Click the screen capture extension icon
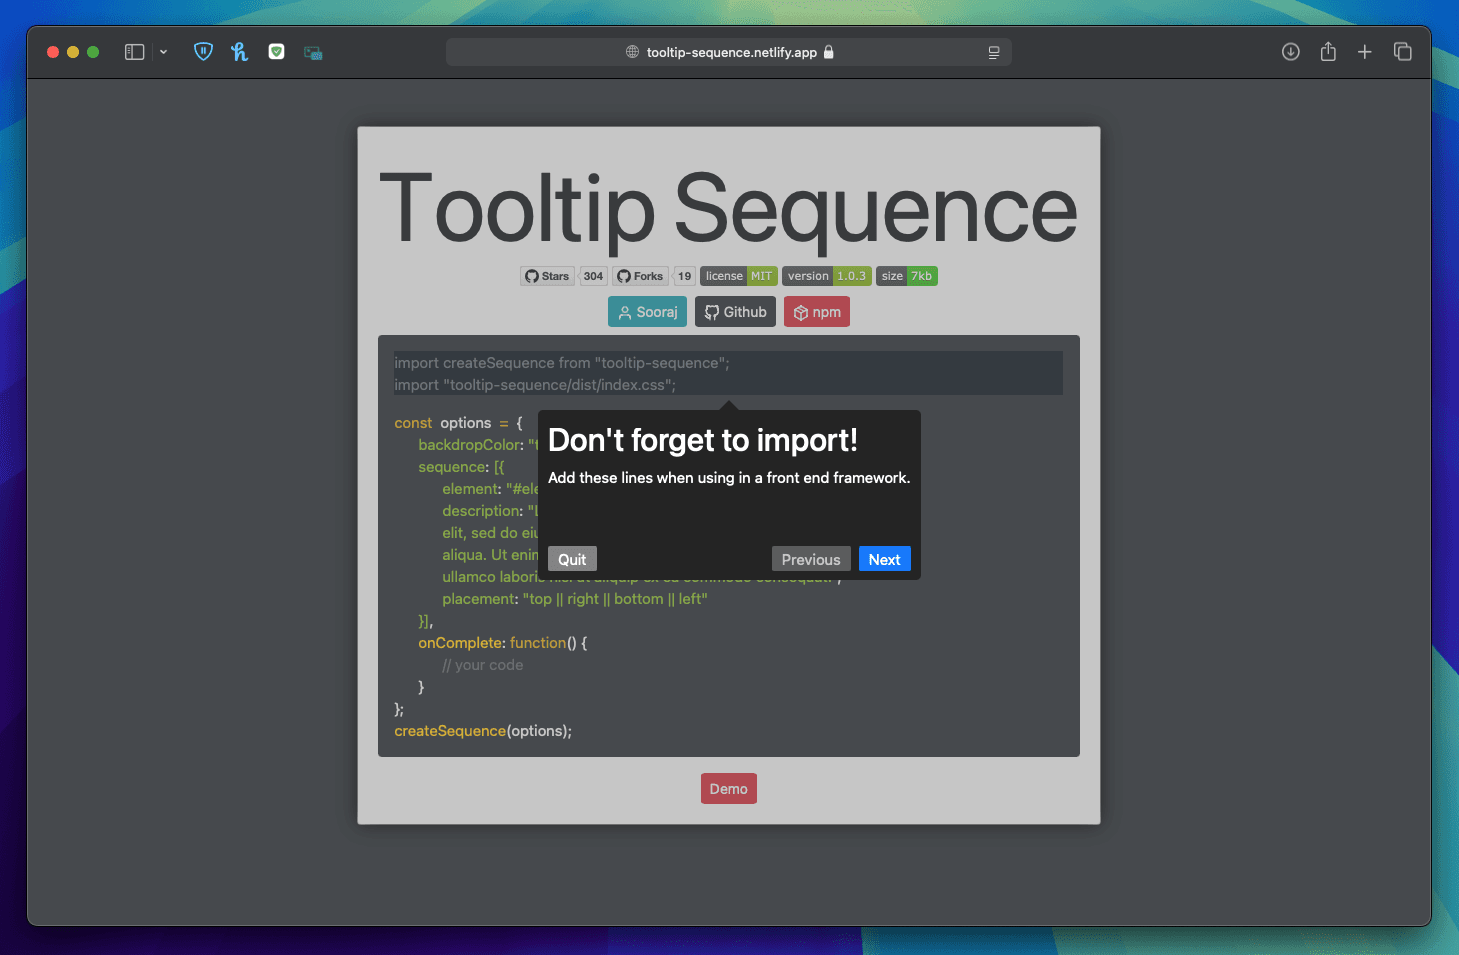 coord(313,53)
